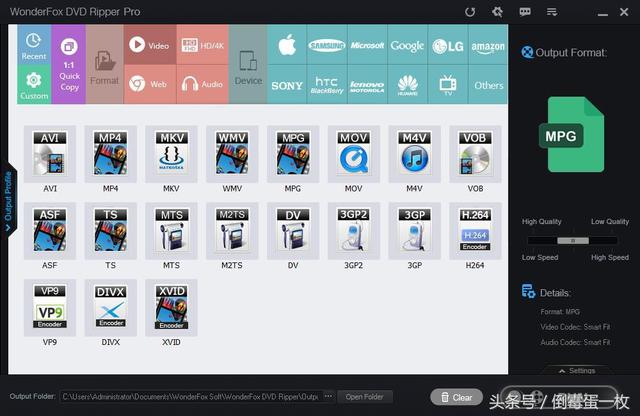Adjust the quality versus speed slider
The height and width of the screenshot is (416, 640).
tap(572, 240)
